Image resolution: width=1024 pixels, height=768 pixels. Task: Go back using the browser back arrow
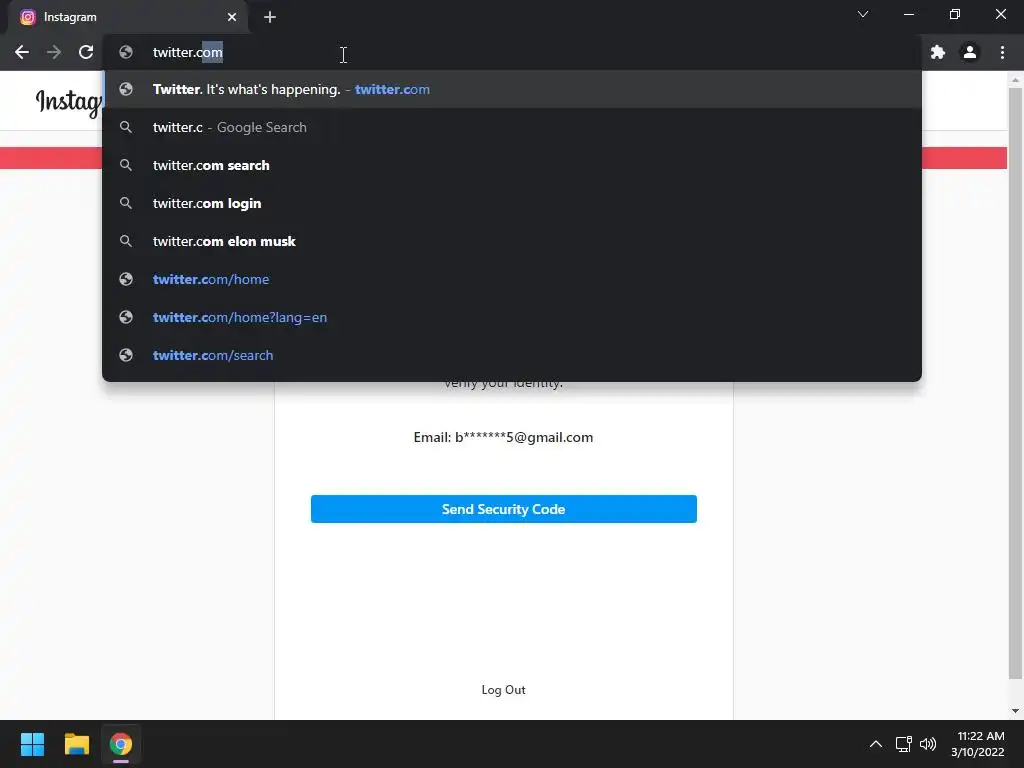pyautogui.click(x=22, y=52)
